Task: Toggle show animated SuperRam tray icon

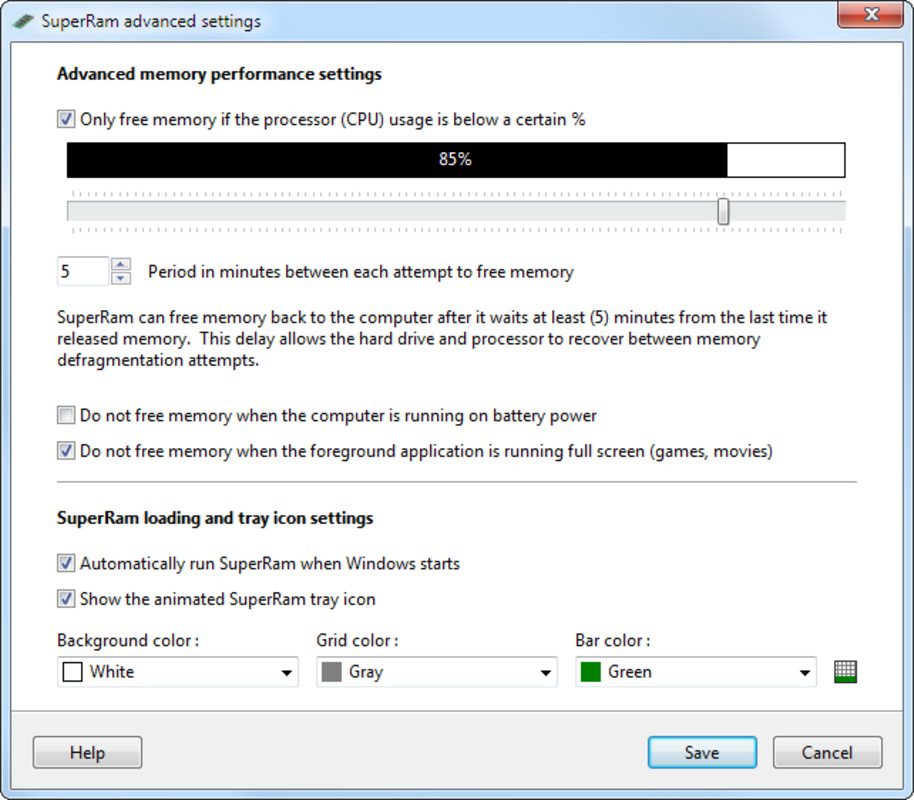Action: coord(66,599)
